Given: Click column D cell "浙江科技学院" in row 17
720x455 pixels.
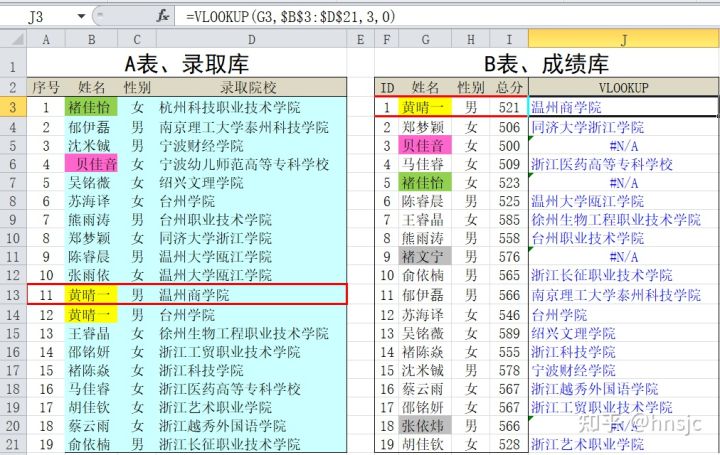Looking at the screenshot, I should point(252,370).
